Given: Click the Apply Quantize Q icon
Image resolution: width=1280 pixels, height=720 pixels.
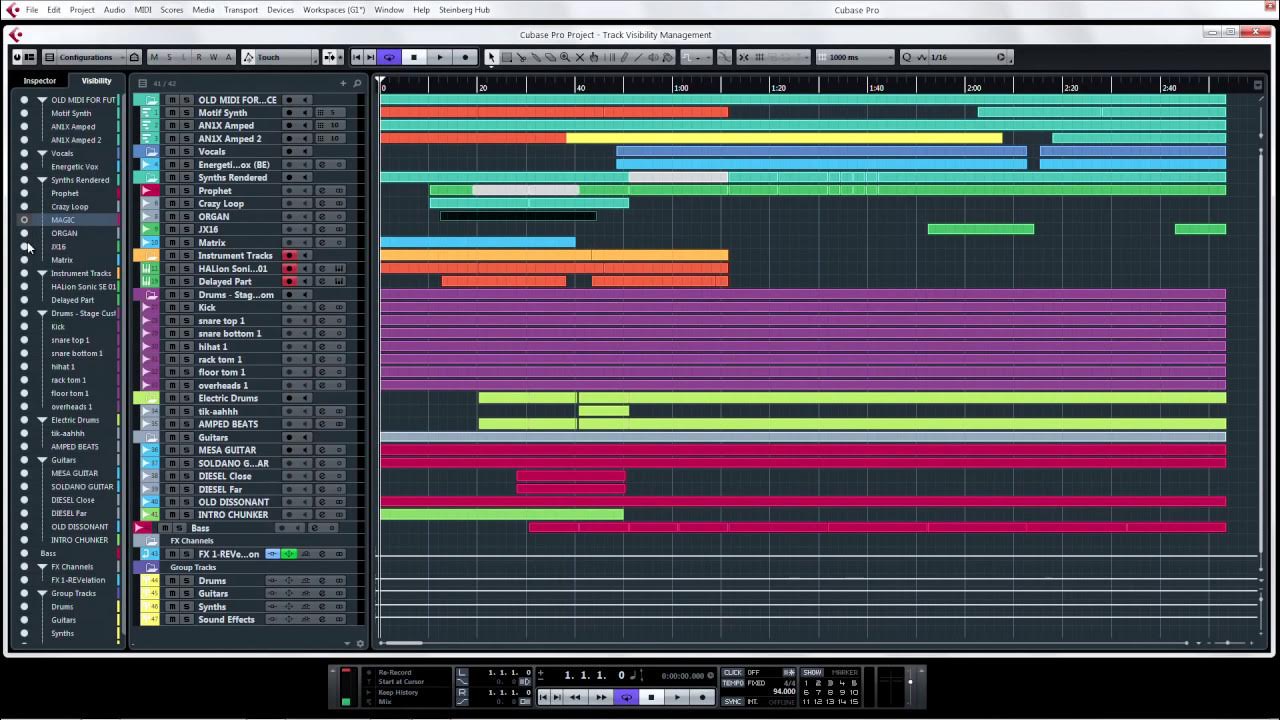Looking at the screenshot, I should coord(907,57).
